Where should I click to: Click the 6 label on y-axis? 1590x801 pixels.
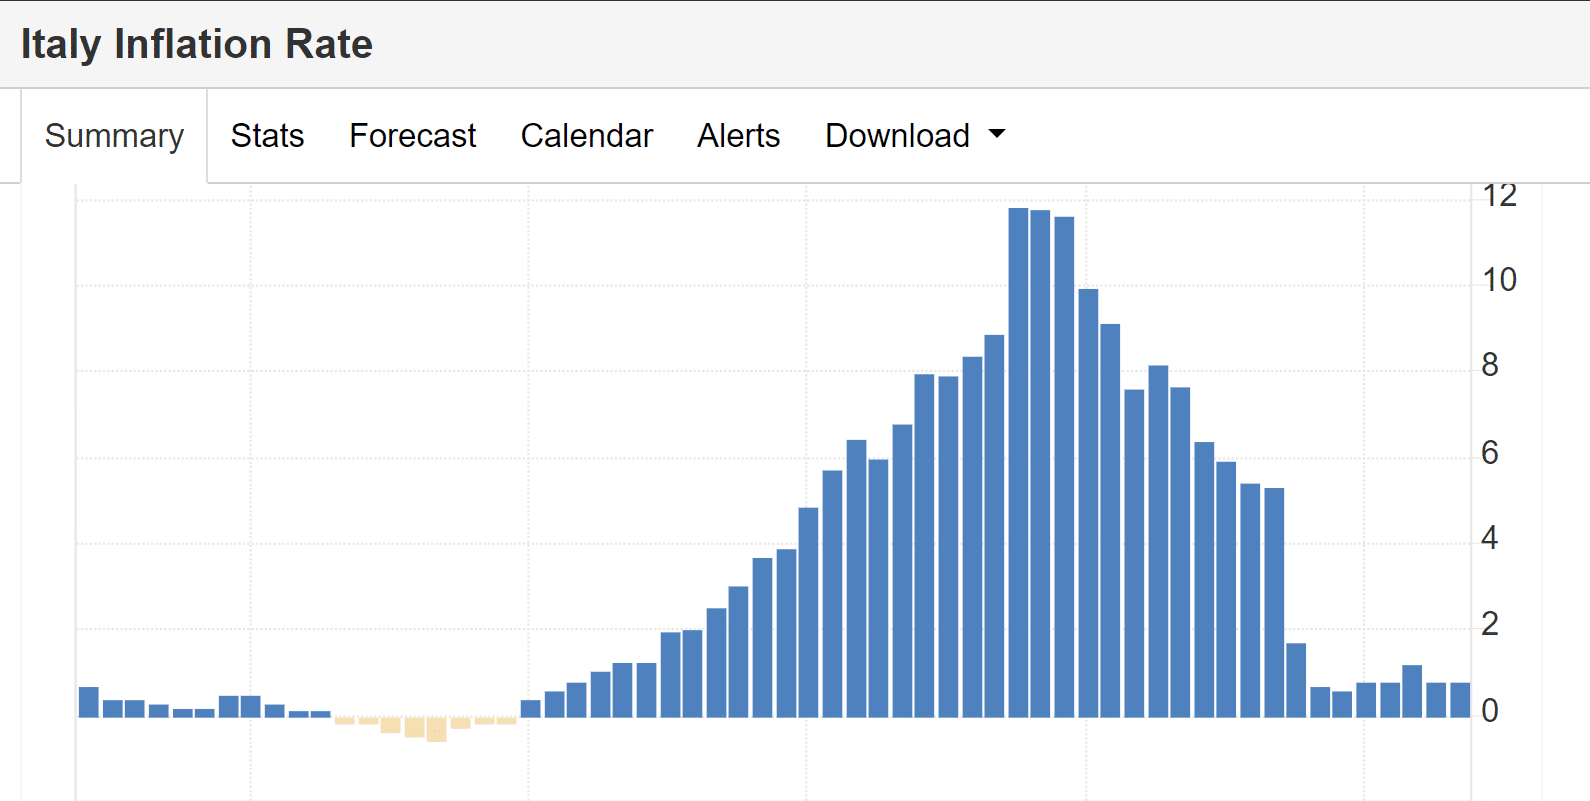[x=1490, y=453]
